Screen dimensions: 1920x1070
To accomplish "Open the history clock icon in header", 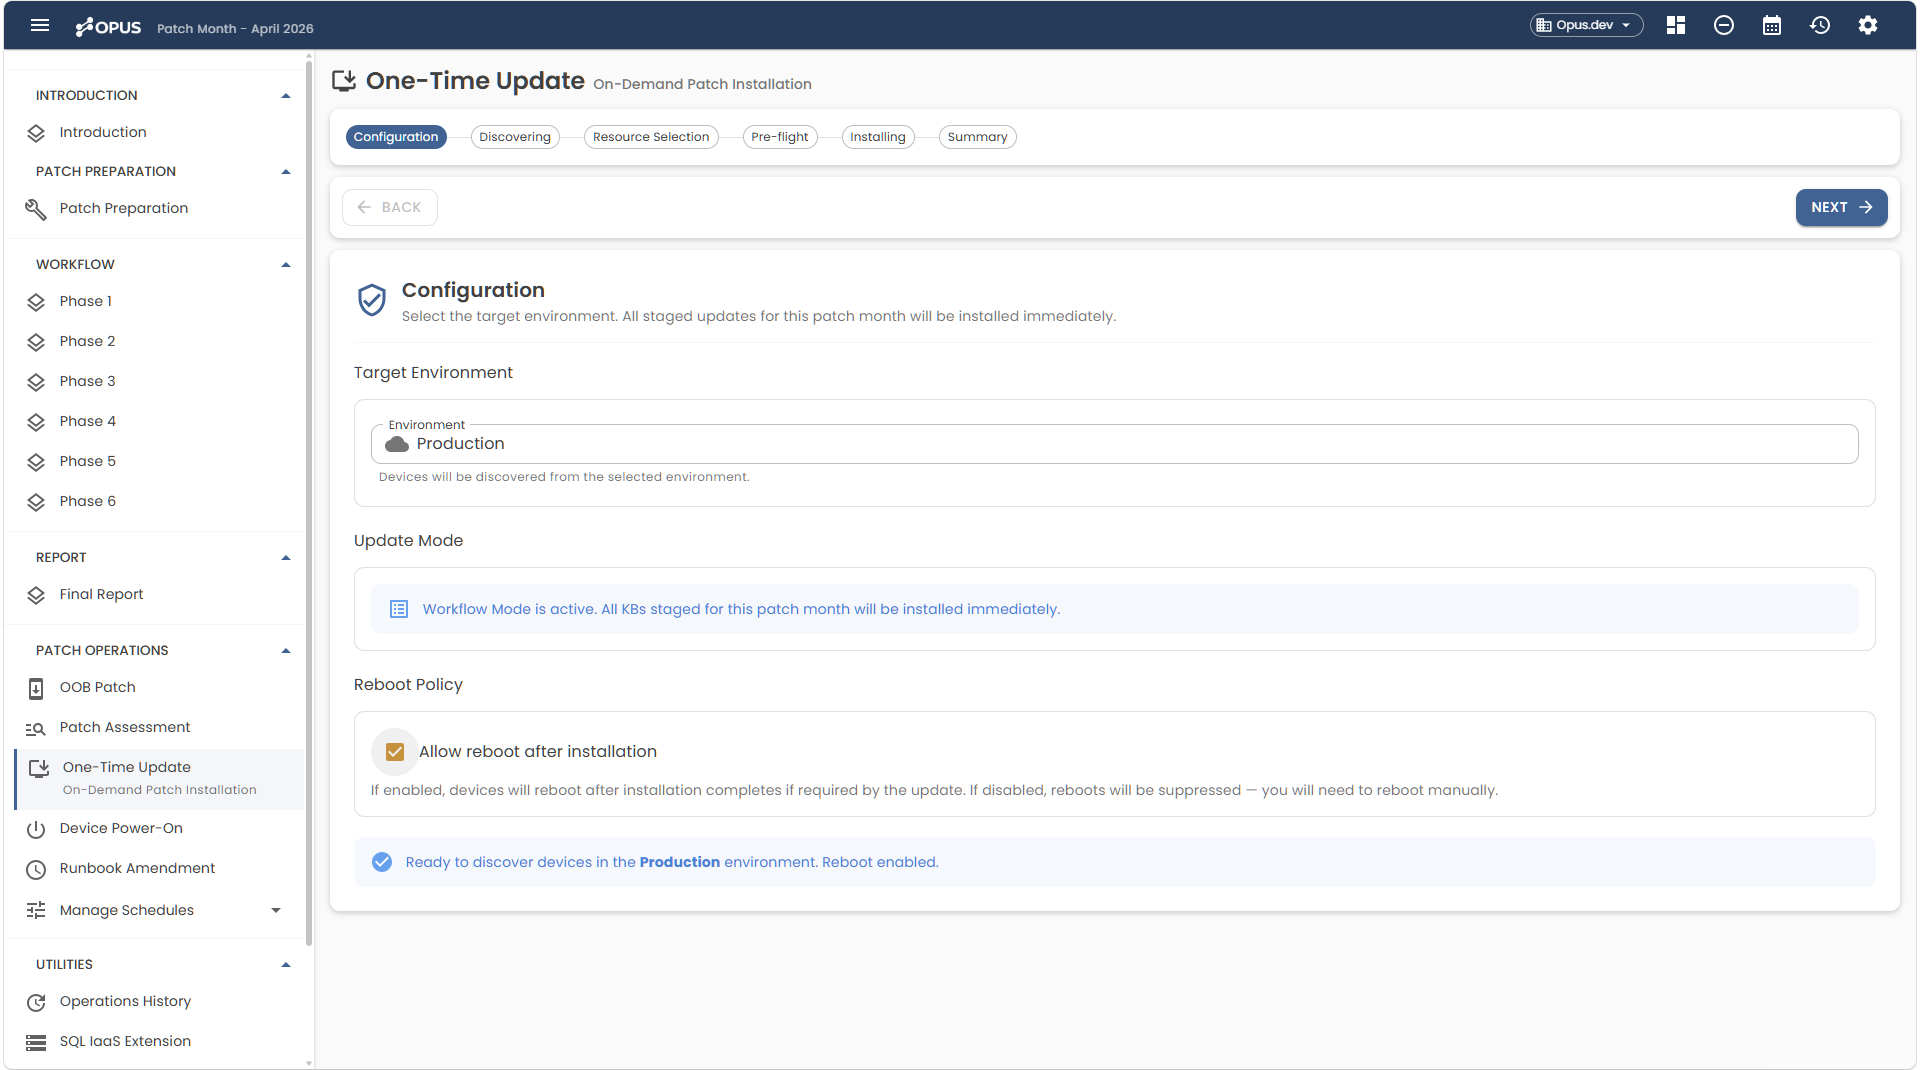I will click(1820, 26).
